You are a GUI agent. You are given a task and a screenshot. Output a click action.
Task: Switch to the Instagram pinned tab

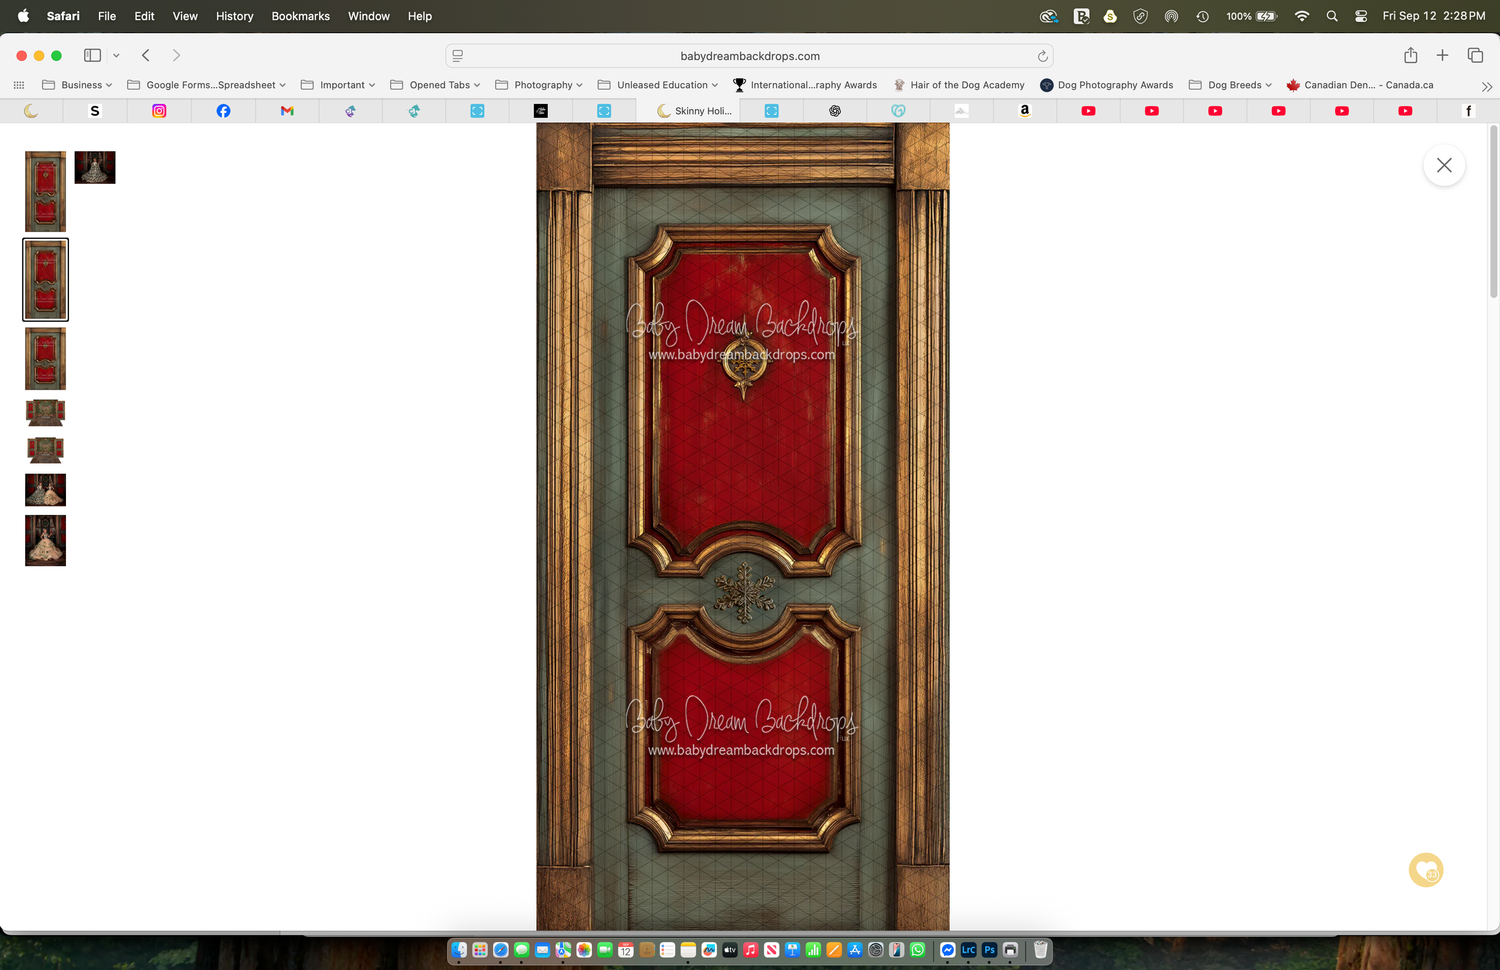[x=159, y=111]
